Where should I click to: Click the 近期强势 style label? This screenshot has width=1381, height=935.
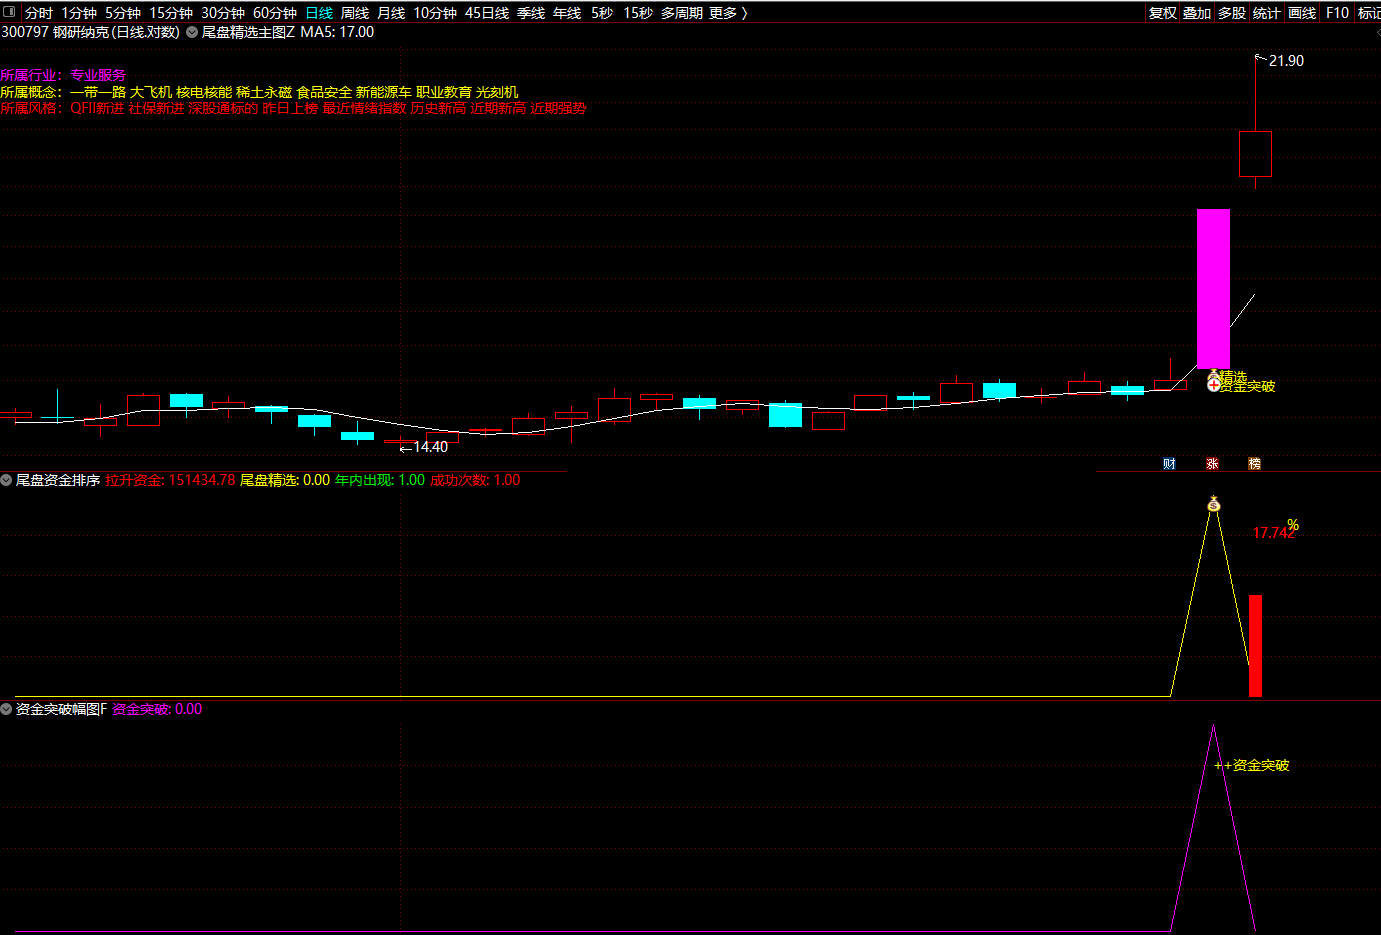(x=558, y=108)
